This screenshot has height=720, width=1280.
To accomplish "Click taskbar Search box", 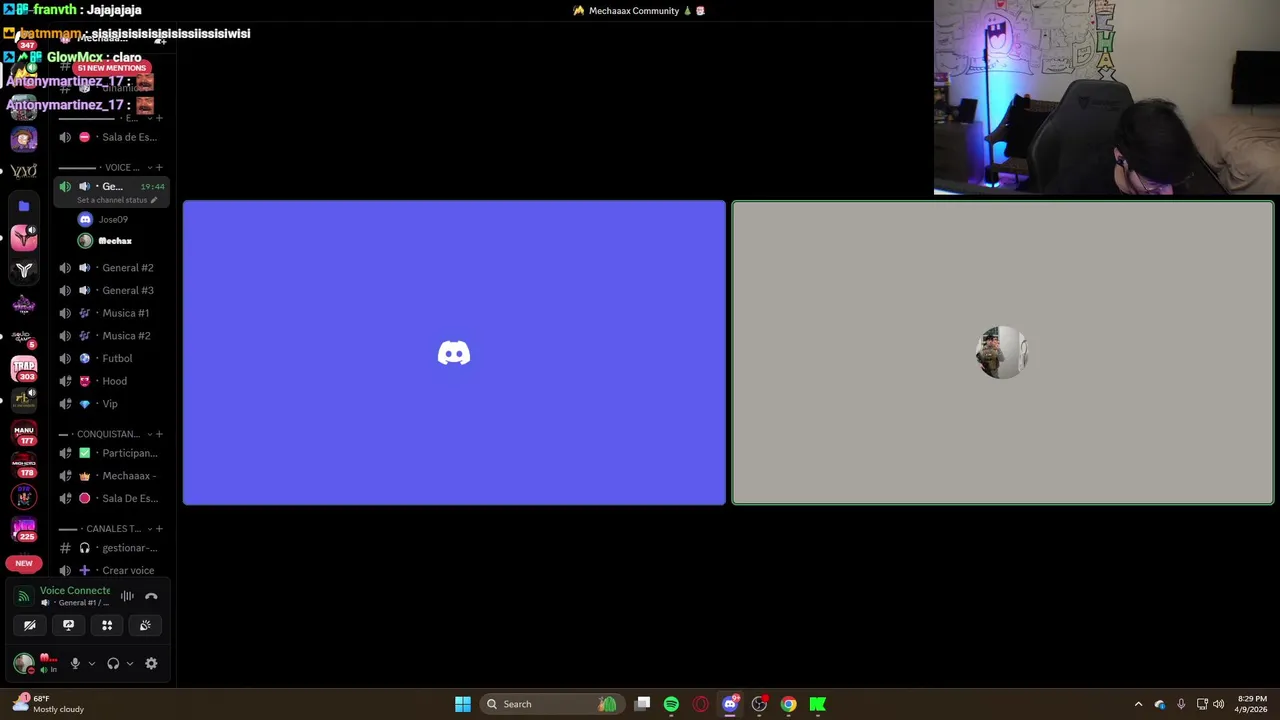I will tap(552, 704).
